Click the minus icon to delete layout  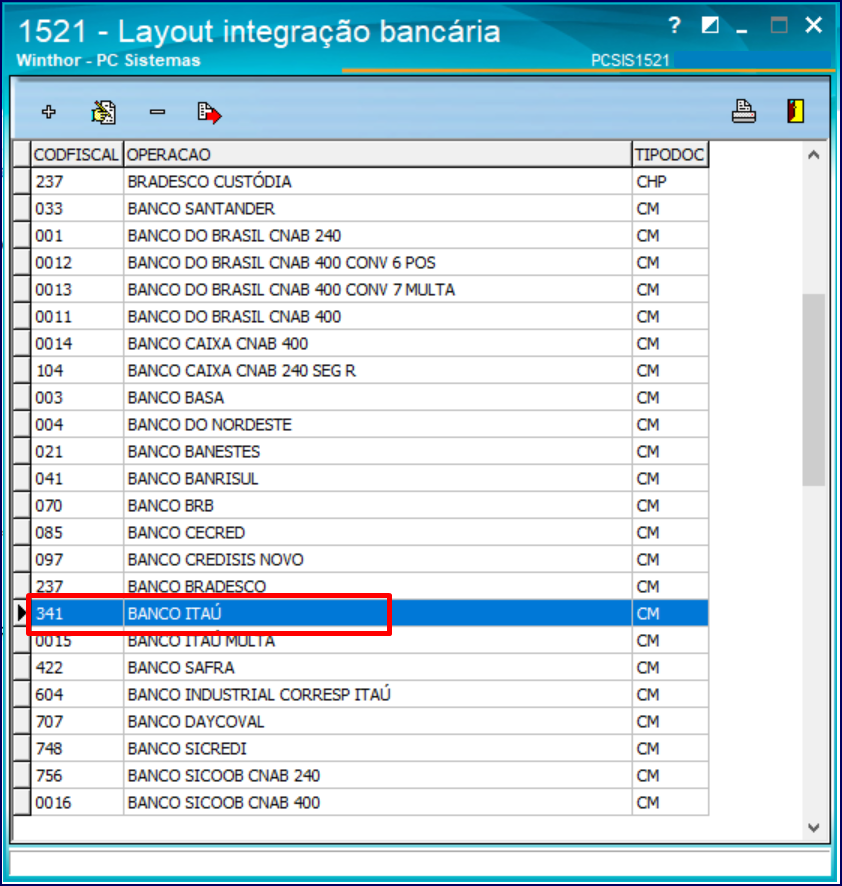(x=157, y=112)
